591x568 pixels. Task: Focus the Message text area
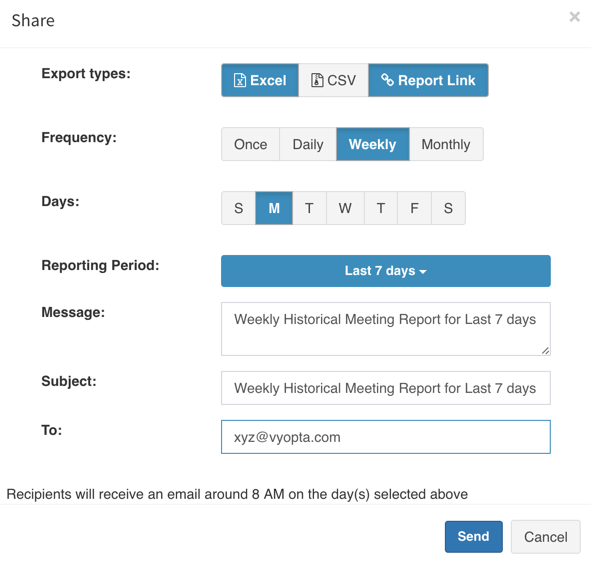coord(386,329)
